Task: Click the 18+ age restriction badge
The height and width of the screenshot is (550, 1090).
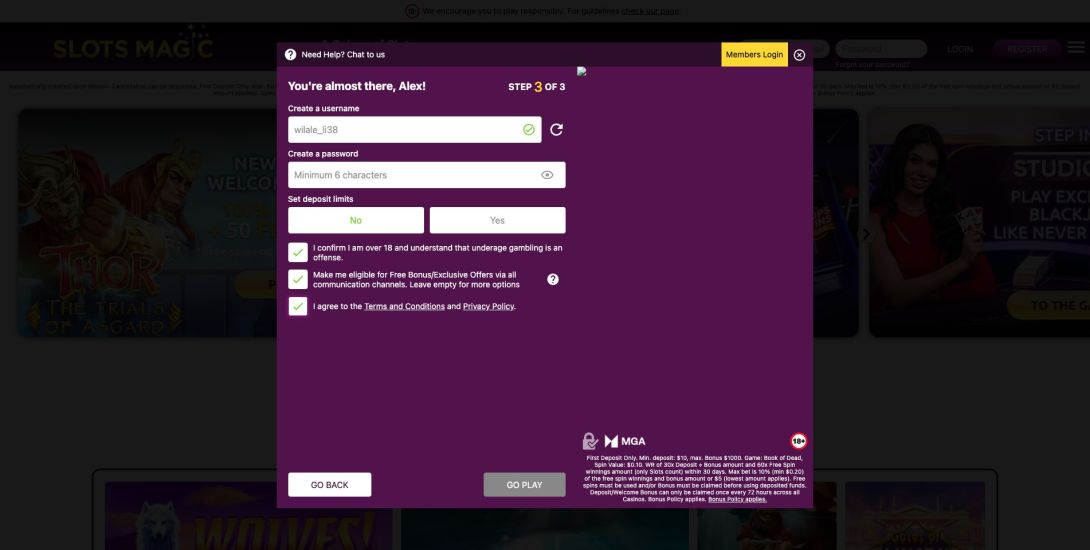Action: click(798, 441)
